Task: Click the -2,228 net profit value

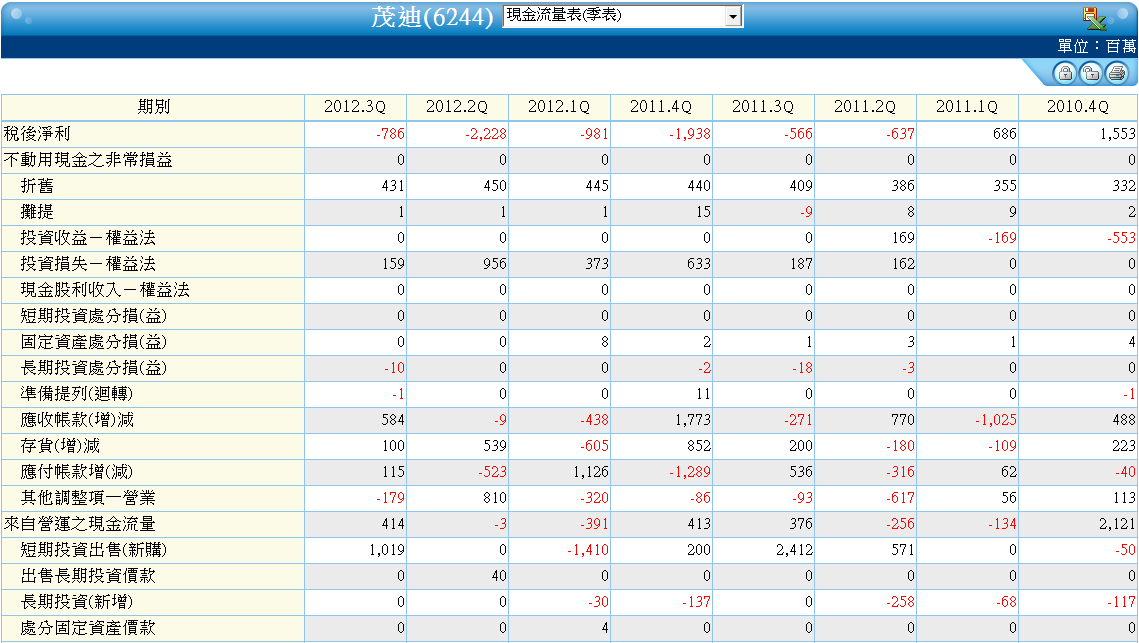Action: pos(486,134)
